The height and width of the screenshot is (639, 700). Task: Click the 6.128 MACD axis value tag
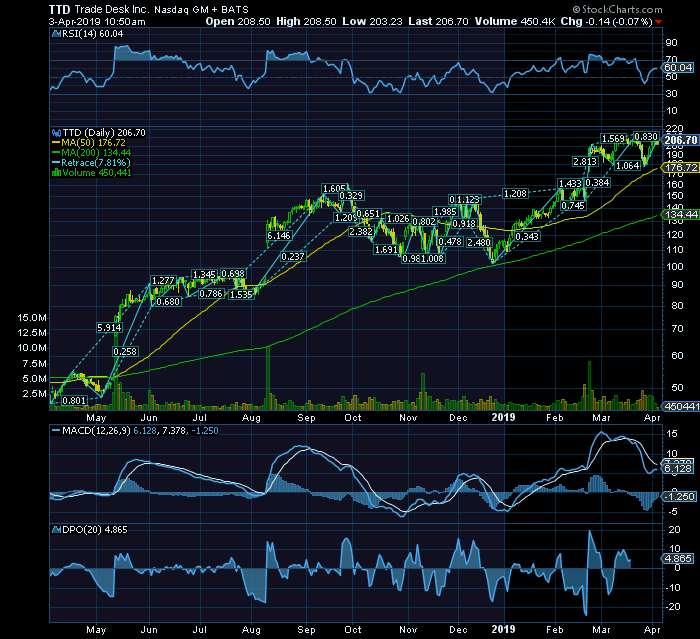click(678, 469)
